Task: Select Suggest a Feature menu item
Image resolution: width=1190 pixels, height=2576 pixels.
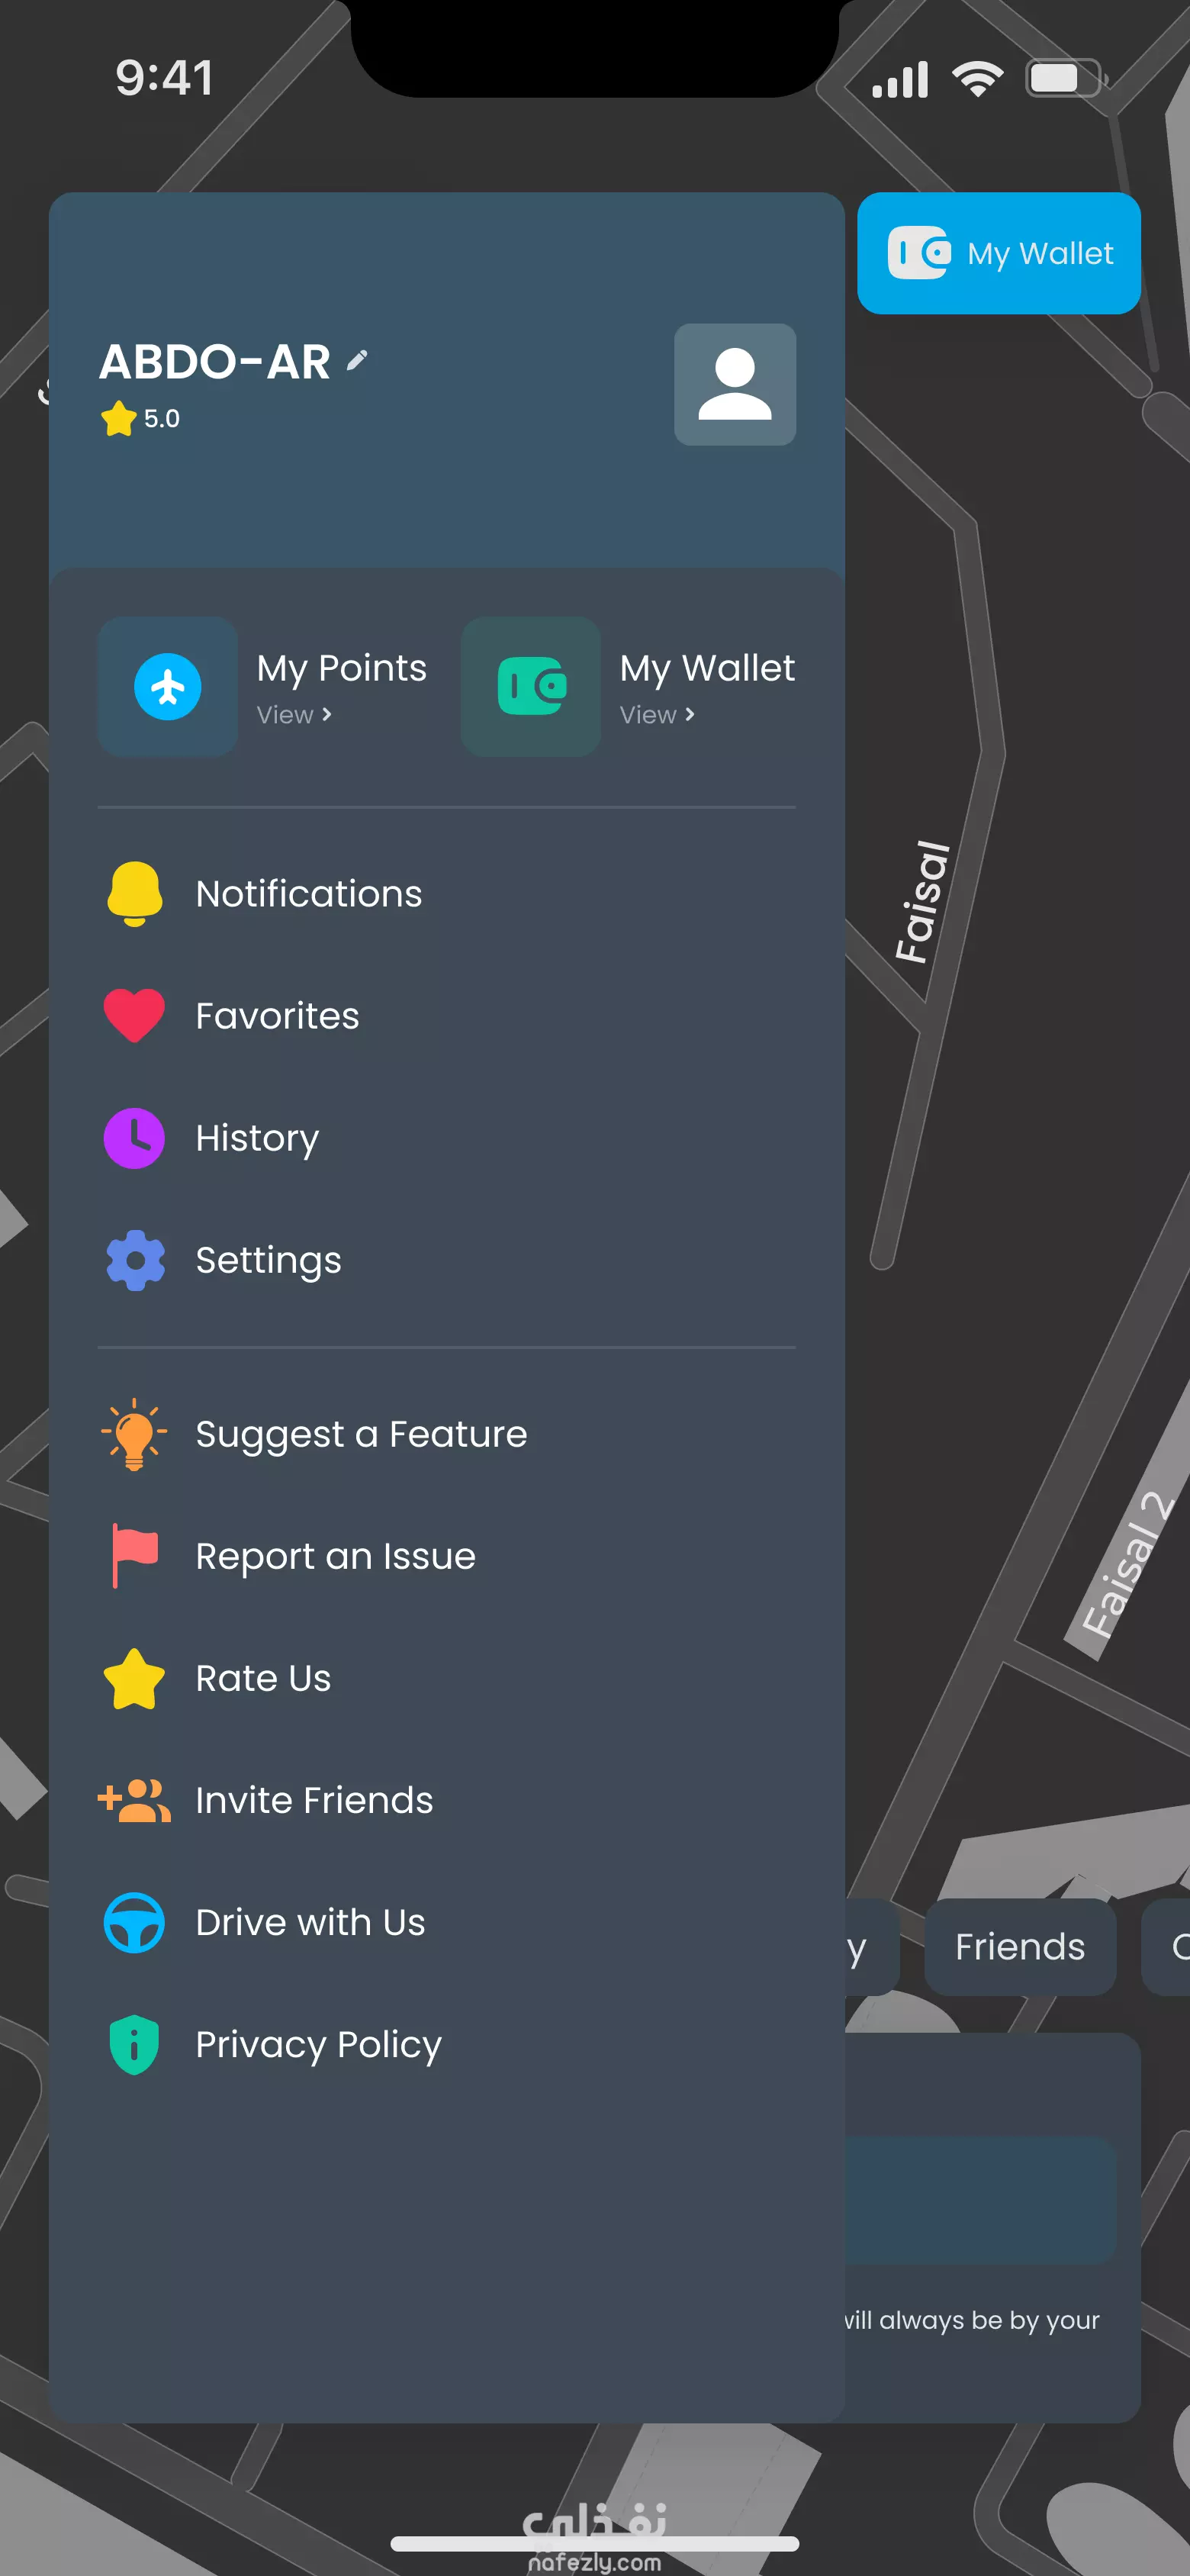Action: click(446, 1434)
